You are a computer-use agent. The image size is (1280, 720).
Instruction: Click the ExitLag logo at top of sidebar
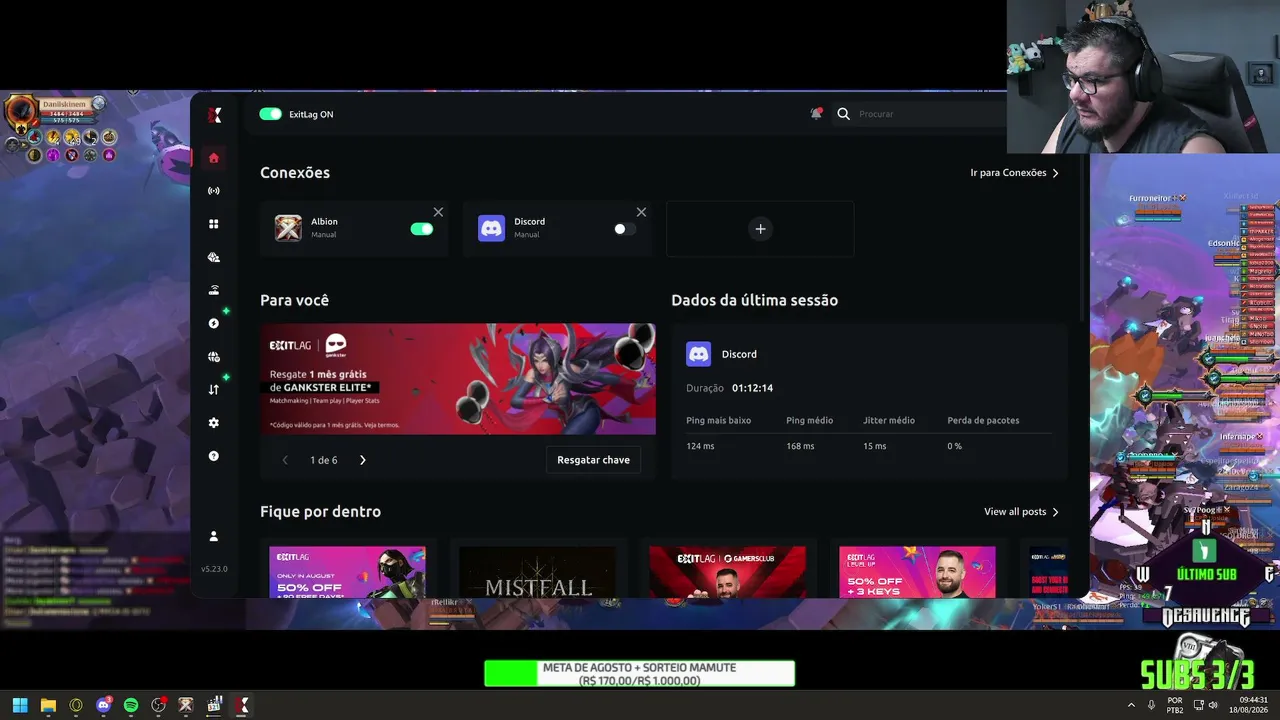click(214, 115)
